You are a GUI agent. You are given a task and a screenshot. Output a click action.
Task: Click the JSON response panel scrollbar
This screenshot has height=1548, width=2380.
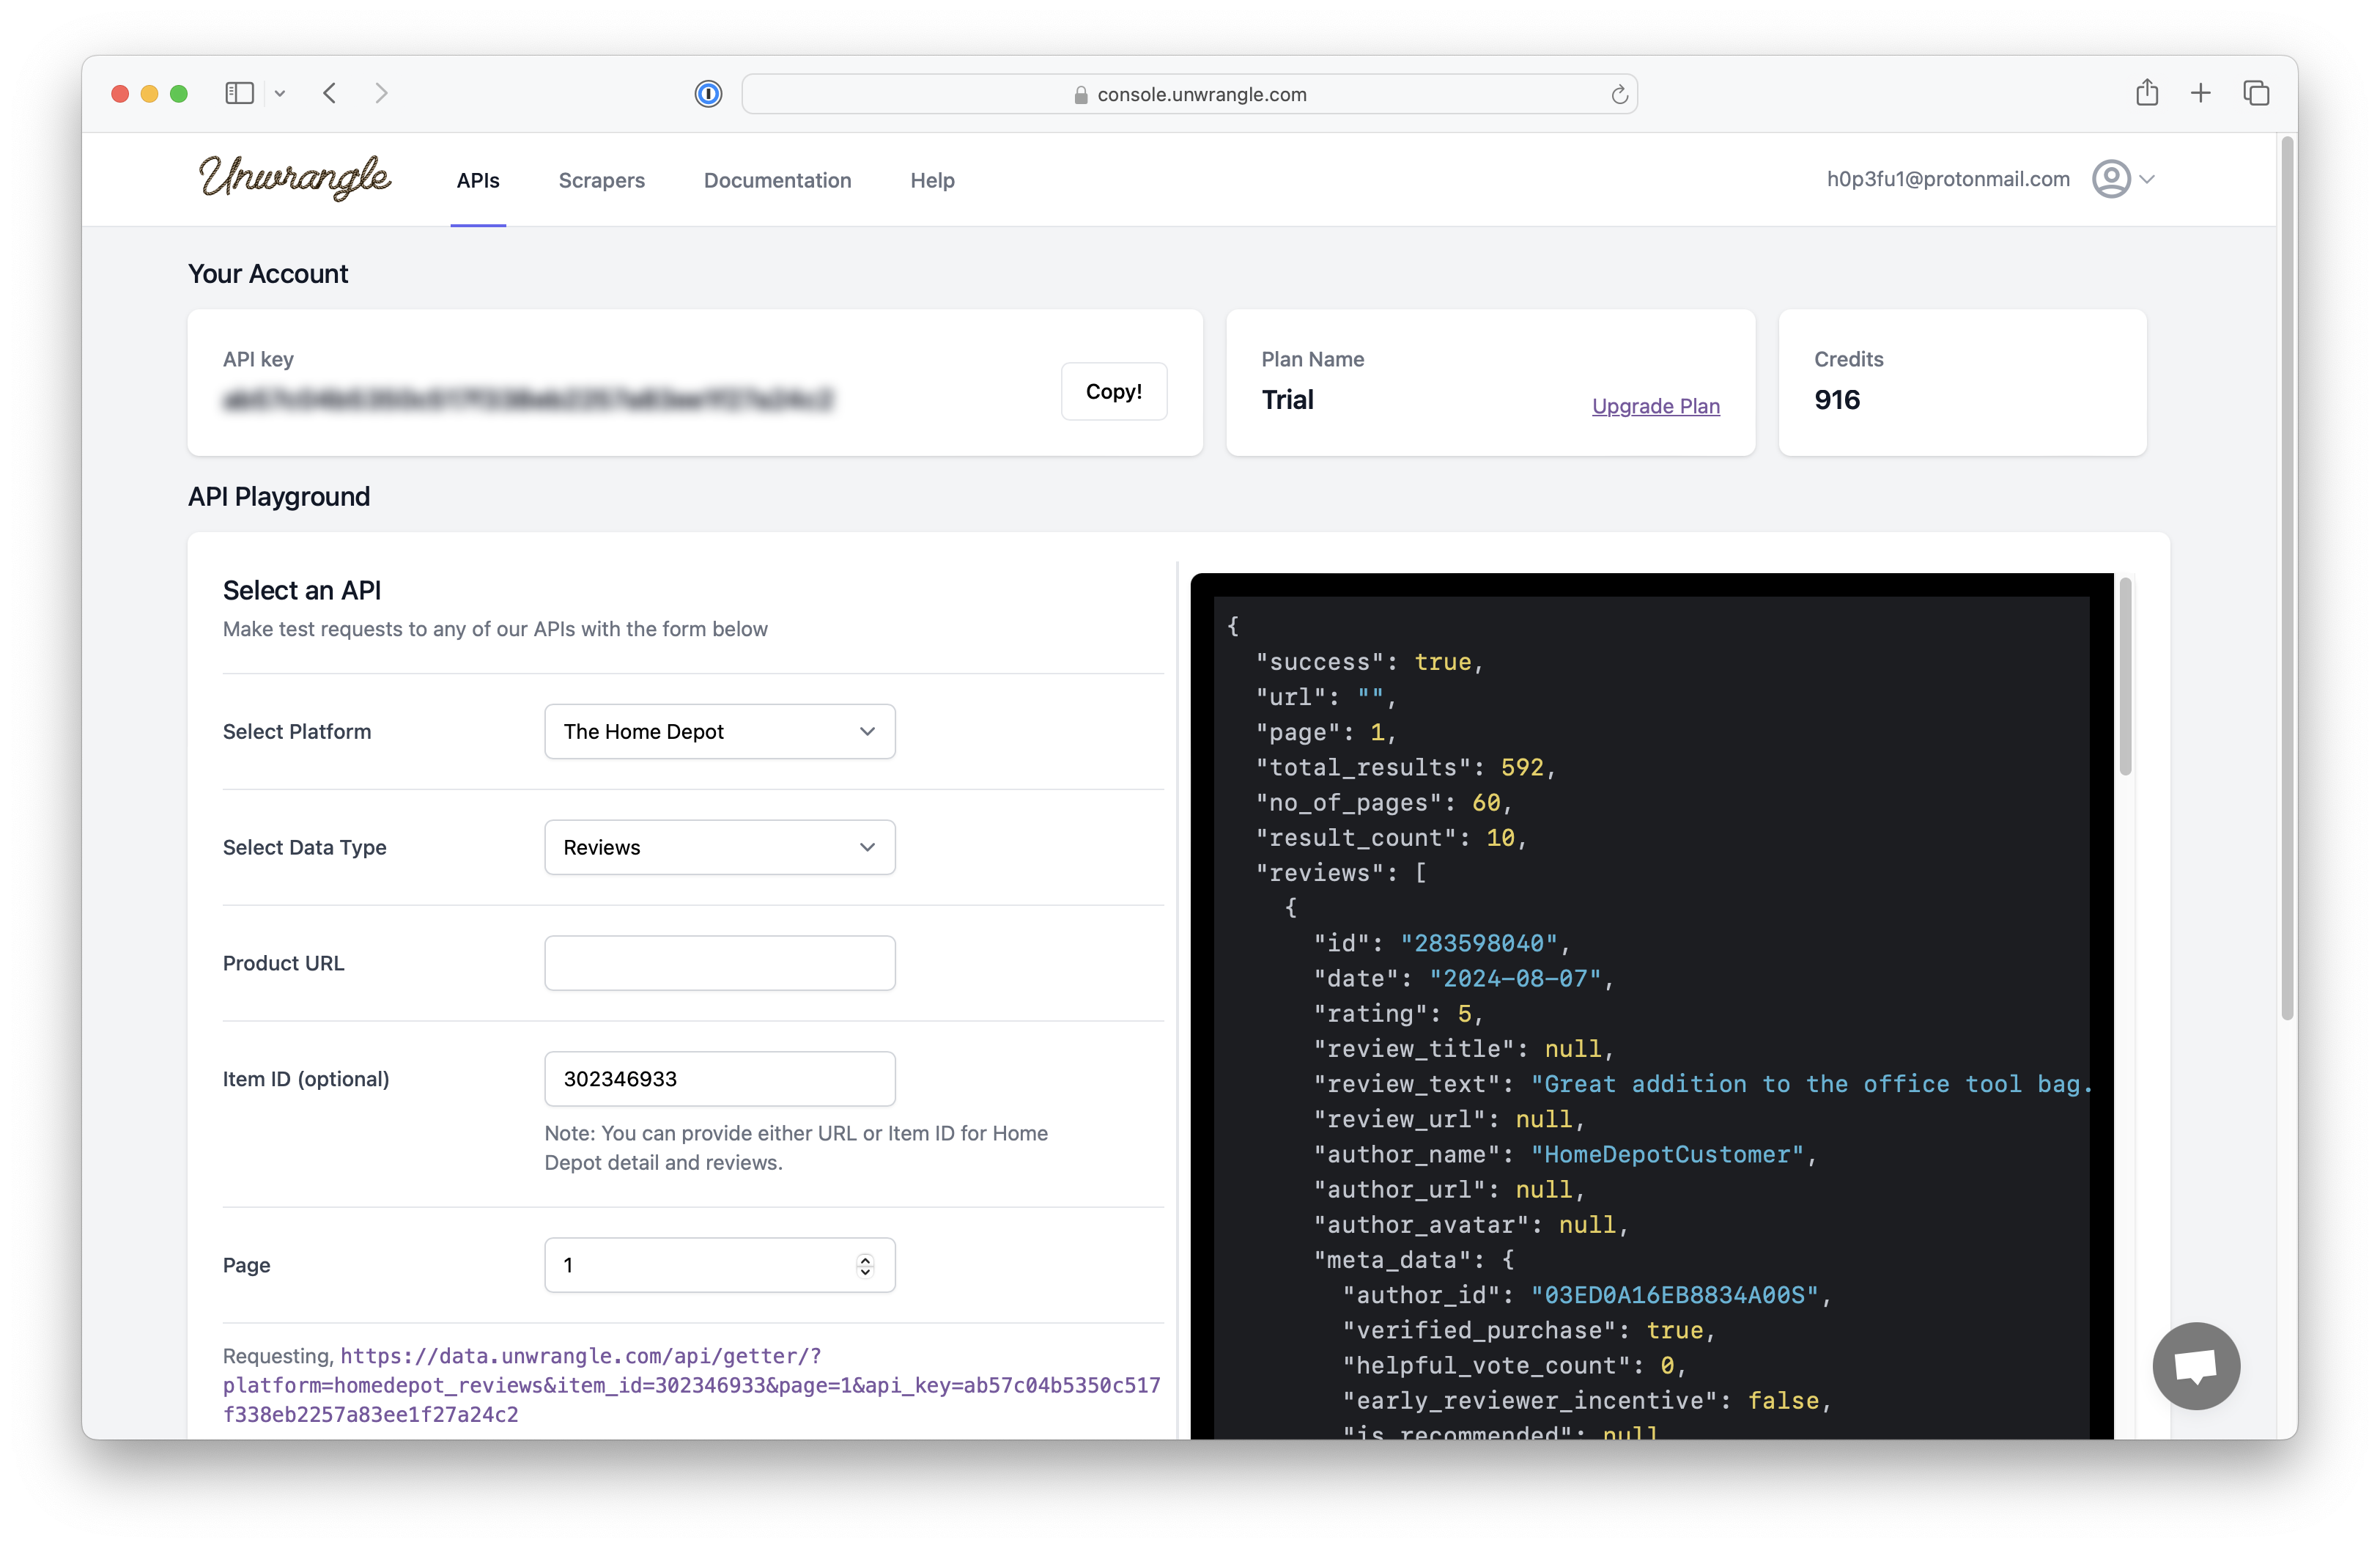(2125, 676)
